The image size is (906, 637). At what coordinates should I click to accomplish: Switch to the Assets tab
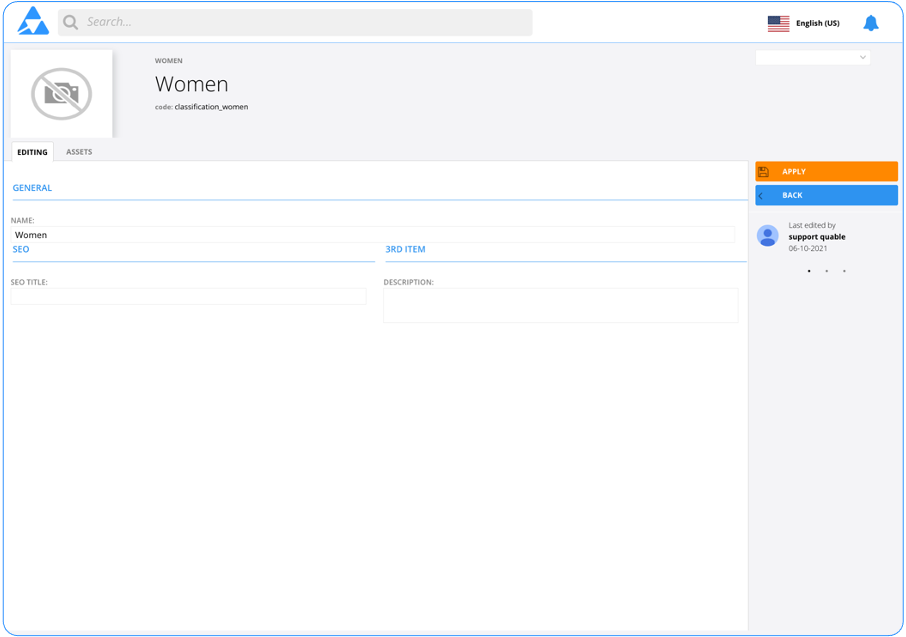point(79,152)
